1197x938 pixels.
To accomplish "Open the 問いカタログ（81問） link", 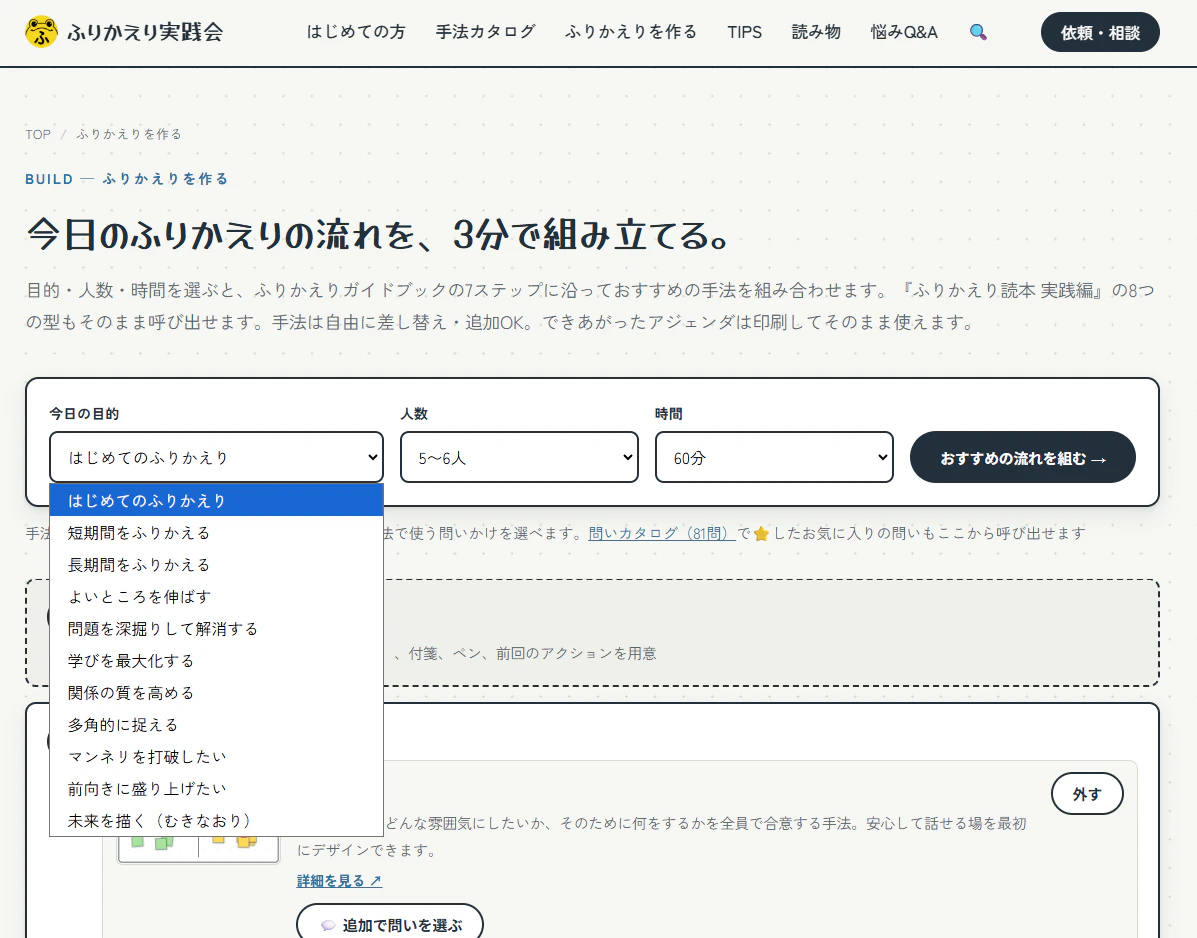I will pos(662,533).
